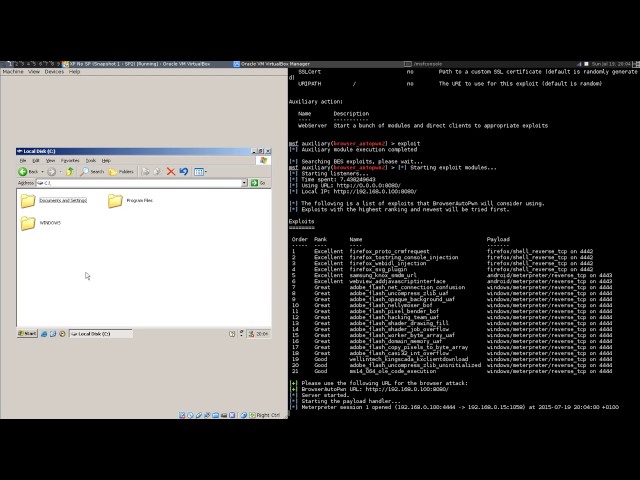Launch Internet Explorer from Quick Launch
Viewport: 640px width, 480px height.
(44, 334)
